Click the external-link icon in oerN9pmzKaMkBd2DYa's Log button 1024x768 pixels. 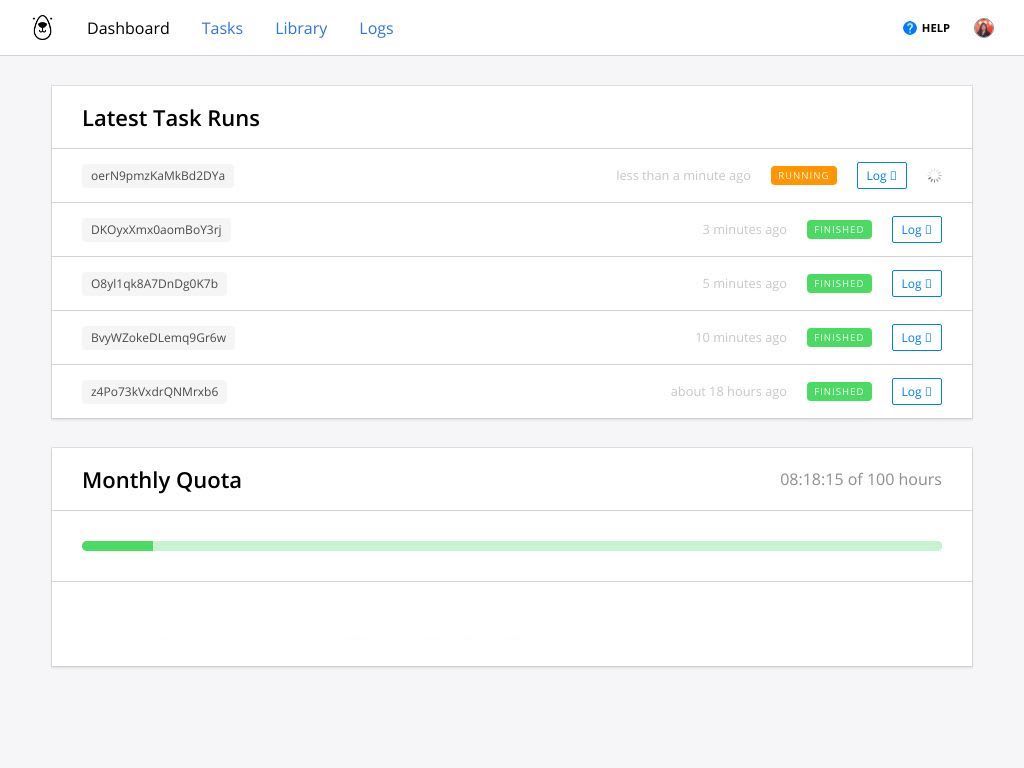893,175
